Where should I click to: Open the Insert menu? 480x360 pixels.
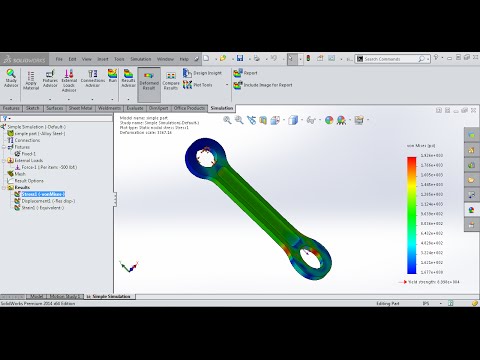pyautogui.click(x=103, y=59)
